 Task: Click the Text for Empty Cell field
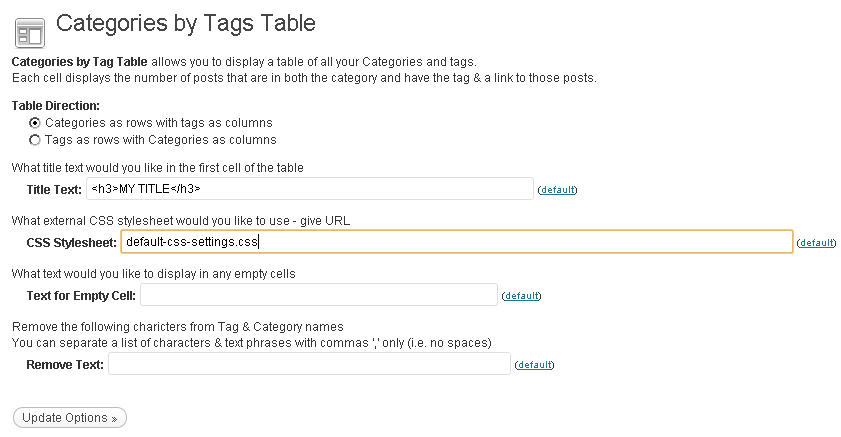click(319, 295)
